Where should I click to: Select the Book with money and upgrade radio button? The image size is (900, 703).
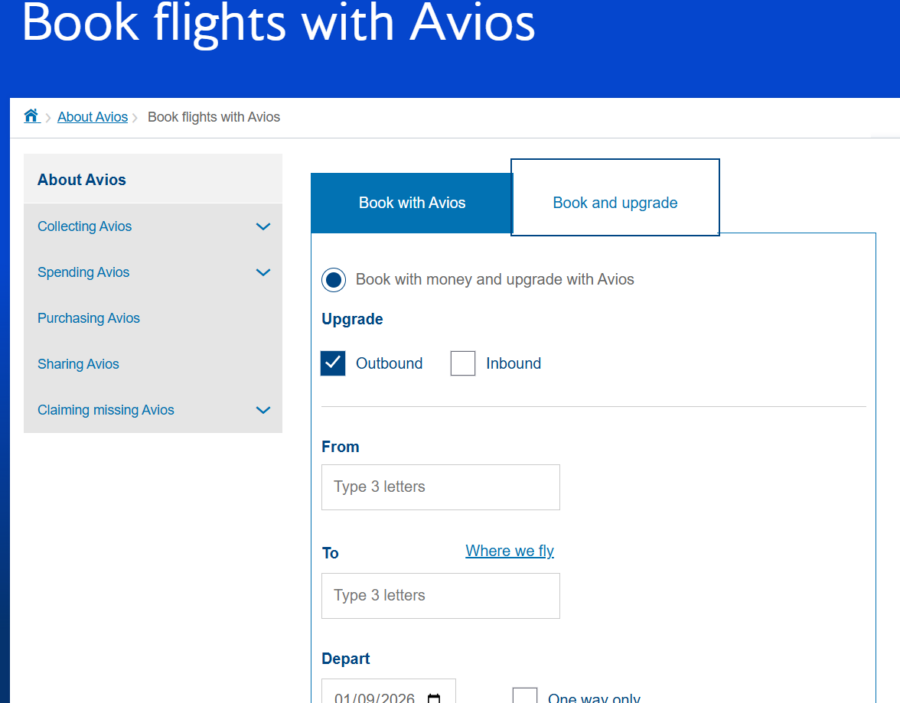tap(333, 280)
